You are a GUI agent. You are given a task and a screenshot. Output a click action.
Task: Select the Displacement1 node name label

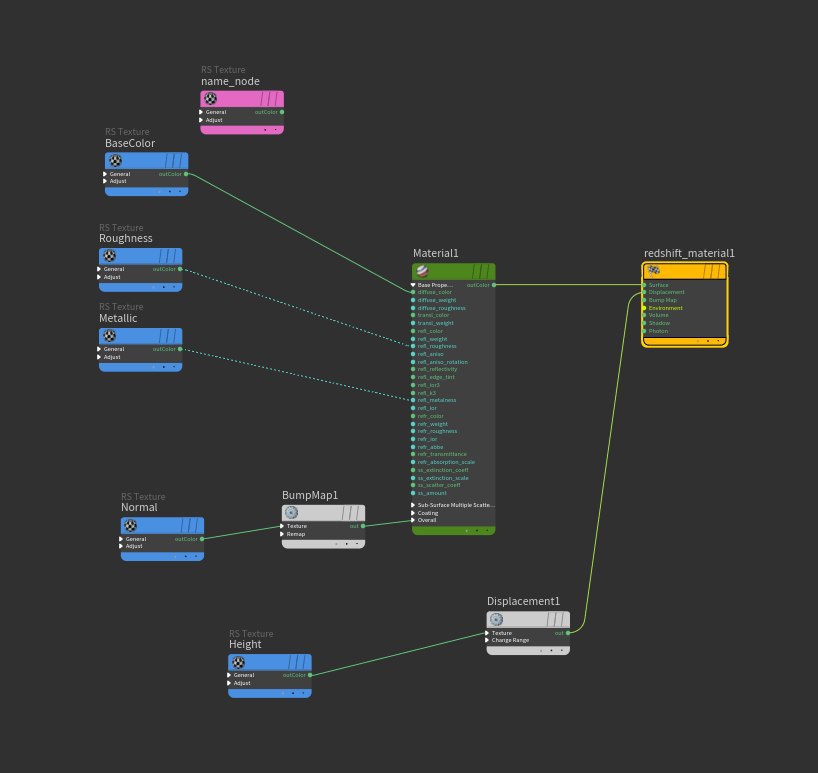tap(523, 601)
